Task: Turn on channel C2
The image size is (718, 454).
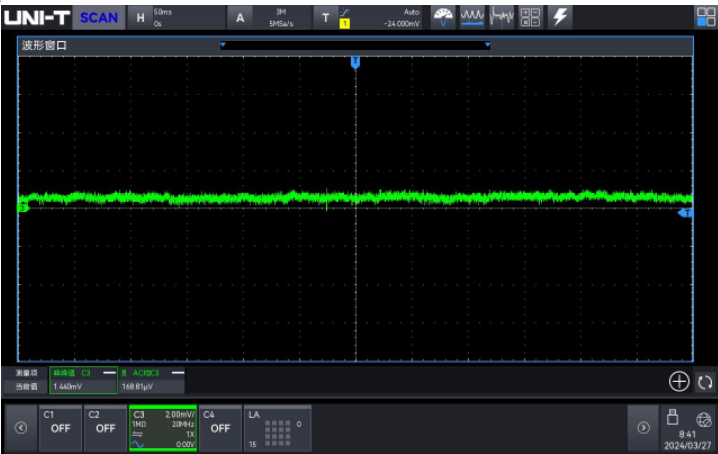Action: click(x=105, y=427)
